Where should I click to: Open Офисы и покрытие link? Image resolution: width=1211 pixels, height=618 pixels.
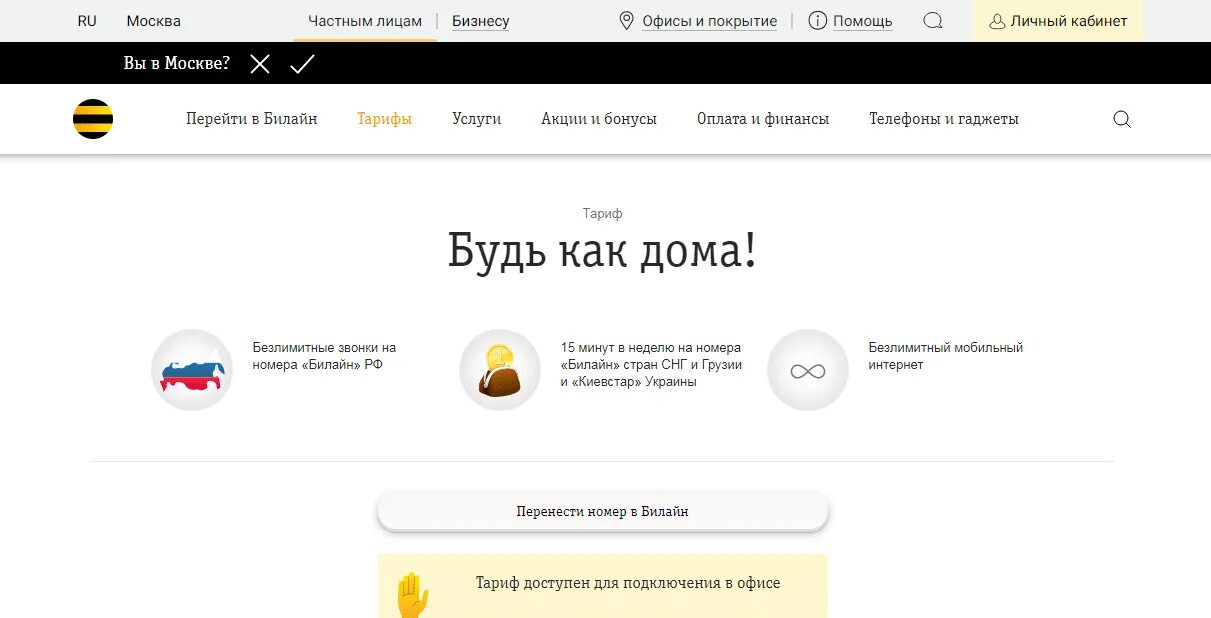pos(710,21)
